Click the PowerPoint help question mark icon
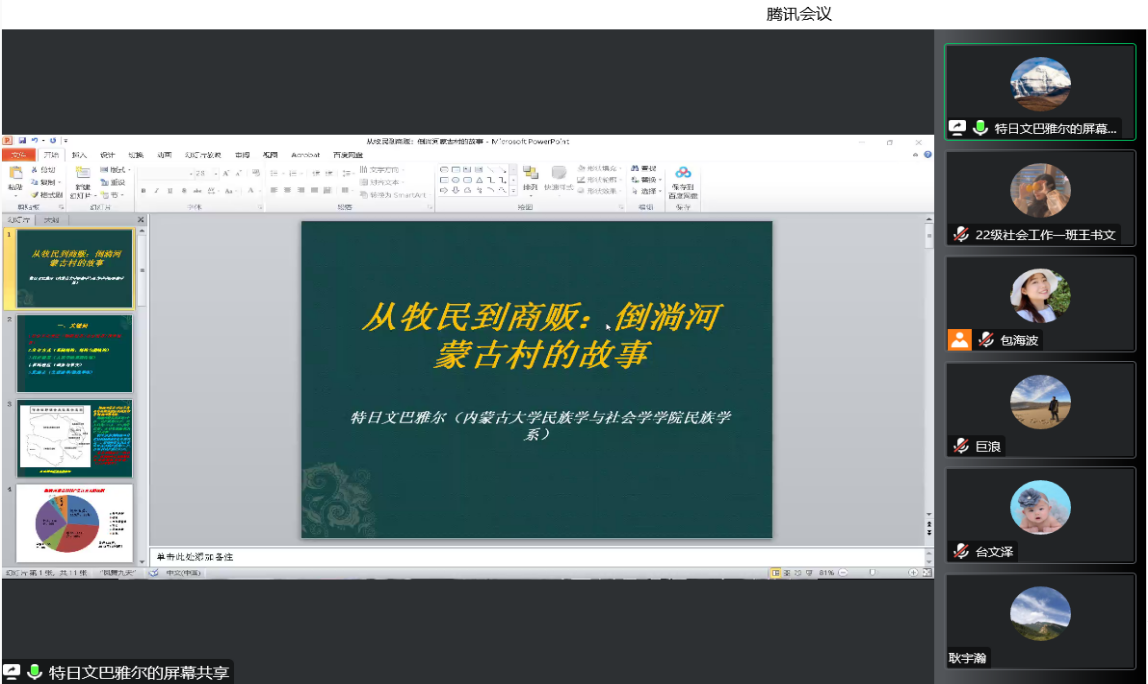This screenshot has height=684, width=1148. click(928, 155)
